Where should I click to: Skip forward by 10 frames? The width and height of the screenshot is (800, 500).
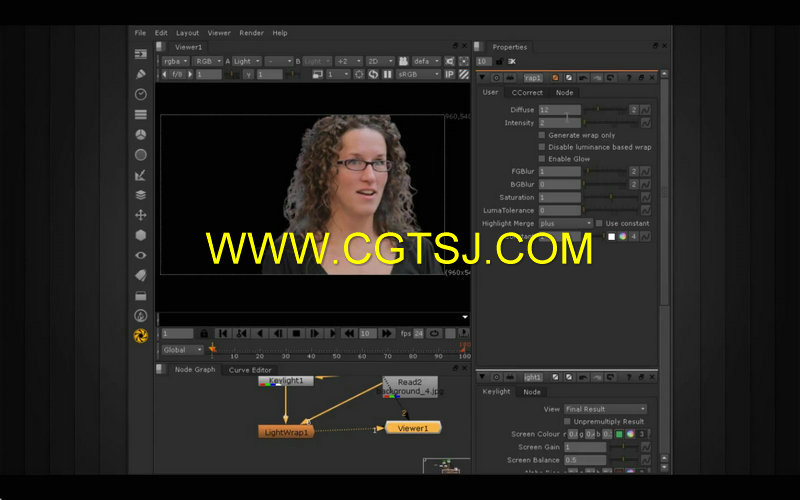tap(387, 334)
